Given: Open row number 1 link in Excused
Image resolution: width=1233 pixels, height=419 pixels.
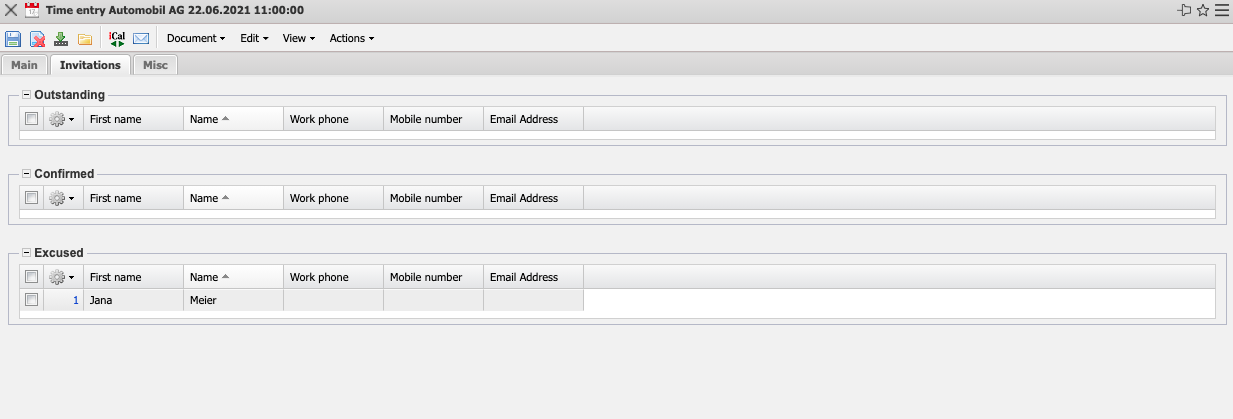Looking at the screenshot, I should tap(75, 300).
